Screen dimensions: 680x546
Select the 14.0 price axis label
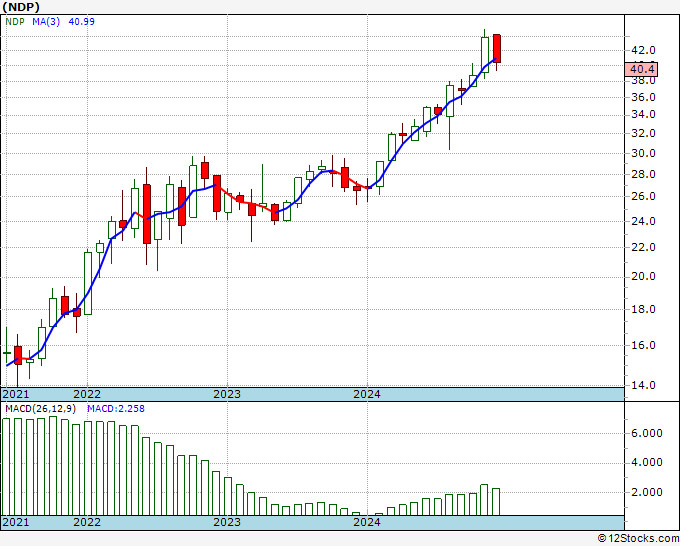pyautogui.click(x=643, y=385)
